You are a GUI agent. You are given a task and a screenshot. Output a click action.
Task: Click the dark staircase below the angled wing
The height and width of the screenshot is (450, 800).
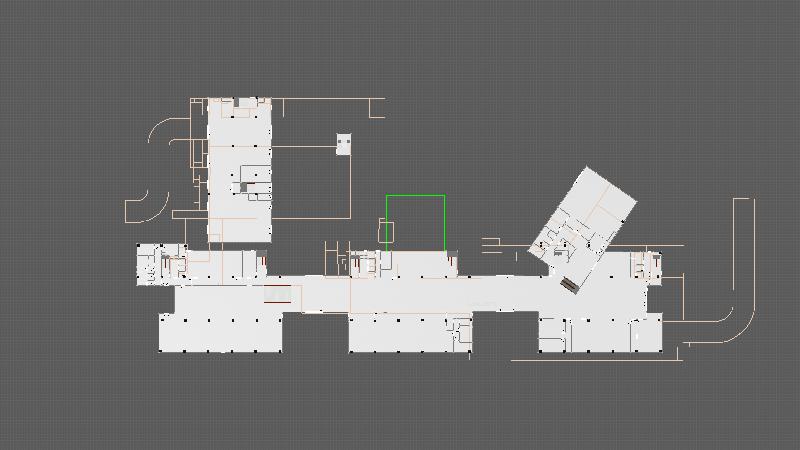(x=569, y=285)
